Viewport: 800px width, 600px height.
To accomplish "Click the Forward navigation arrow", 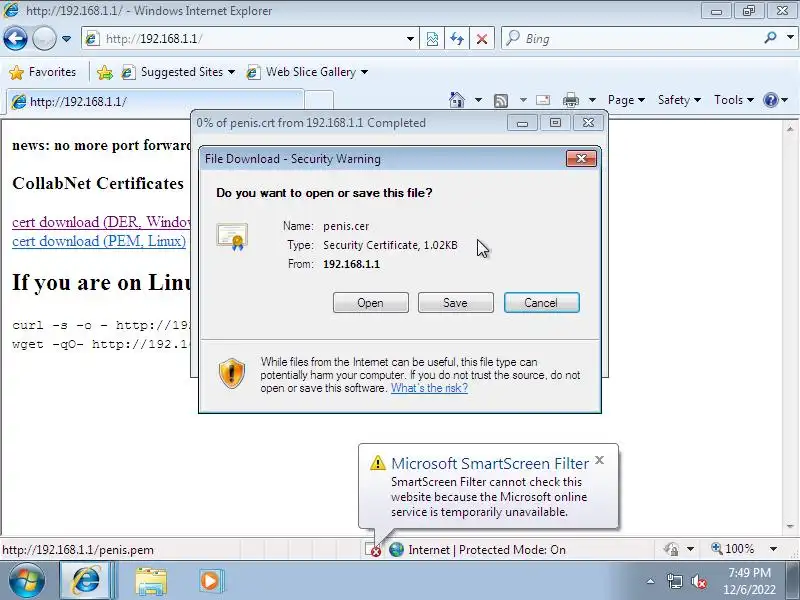I will pyautogui.click(x=44, y=38).
